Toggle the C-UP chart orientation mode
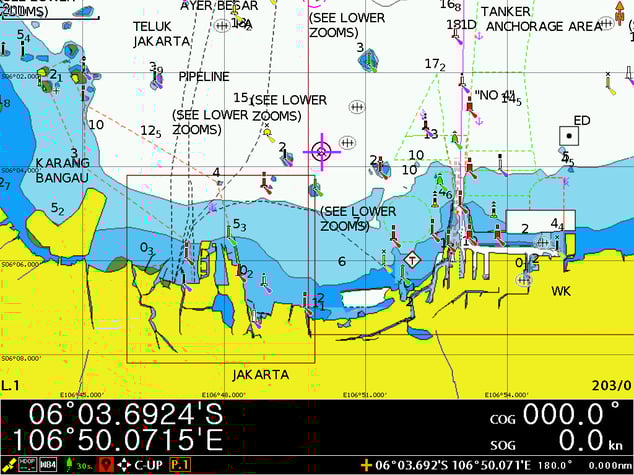634x475 pixels. click(148, 465)
